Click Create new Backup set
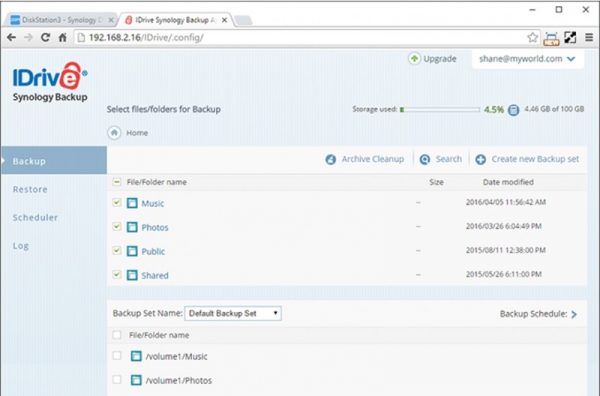600x396 pixels. pos(535,159)
